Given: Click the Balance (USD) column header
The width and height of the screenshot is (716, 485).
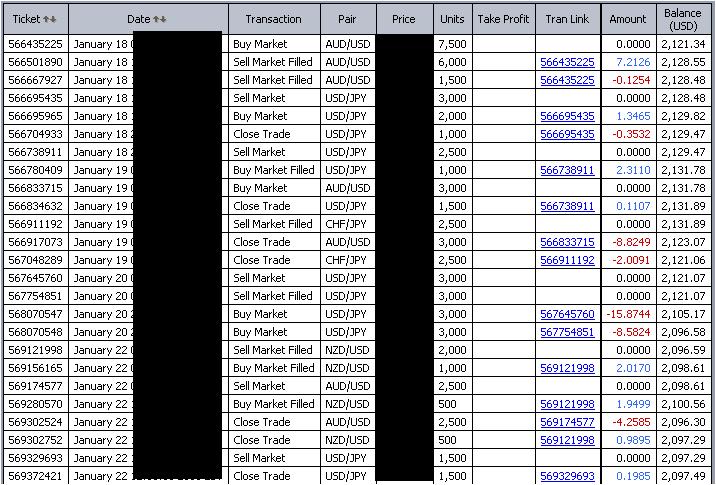Looking at the screenshot, I should [x=683, y=19].
